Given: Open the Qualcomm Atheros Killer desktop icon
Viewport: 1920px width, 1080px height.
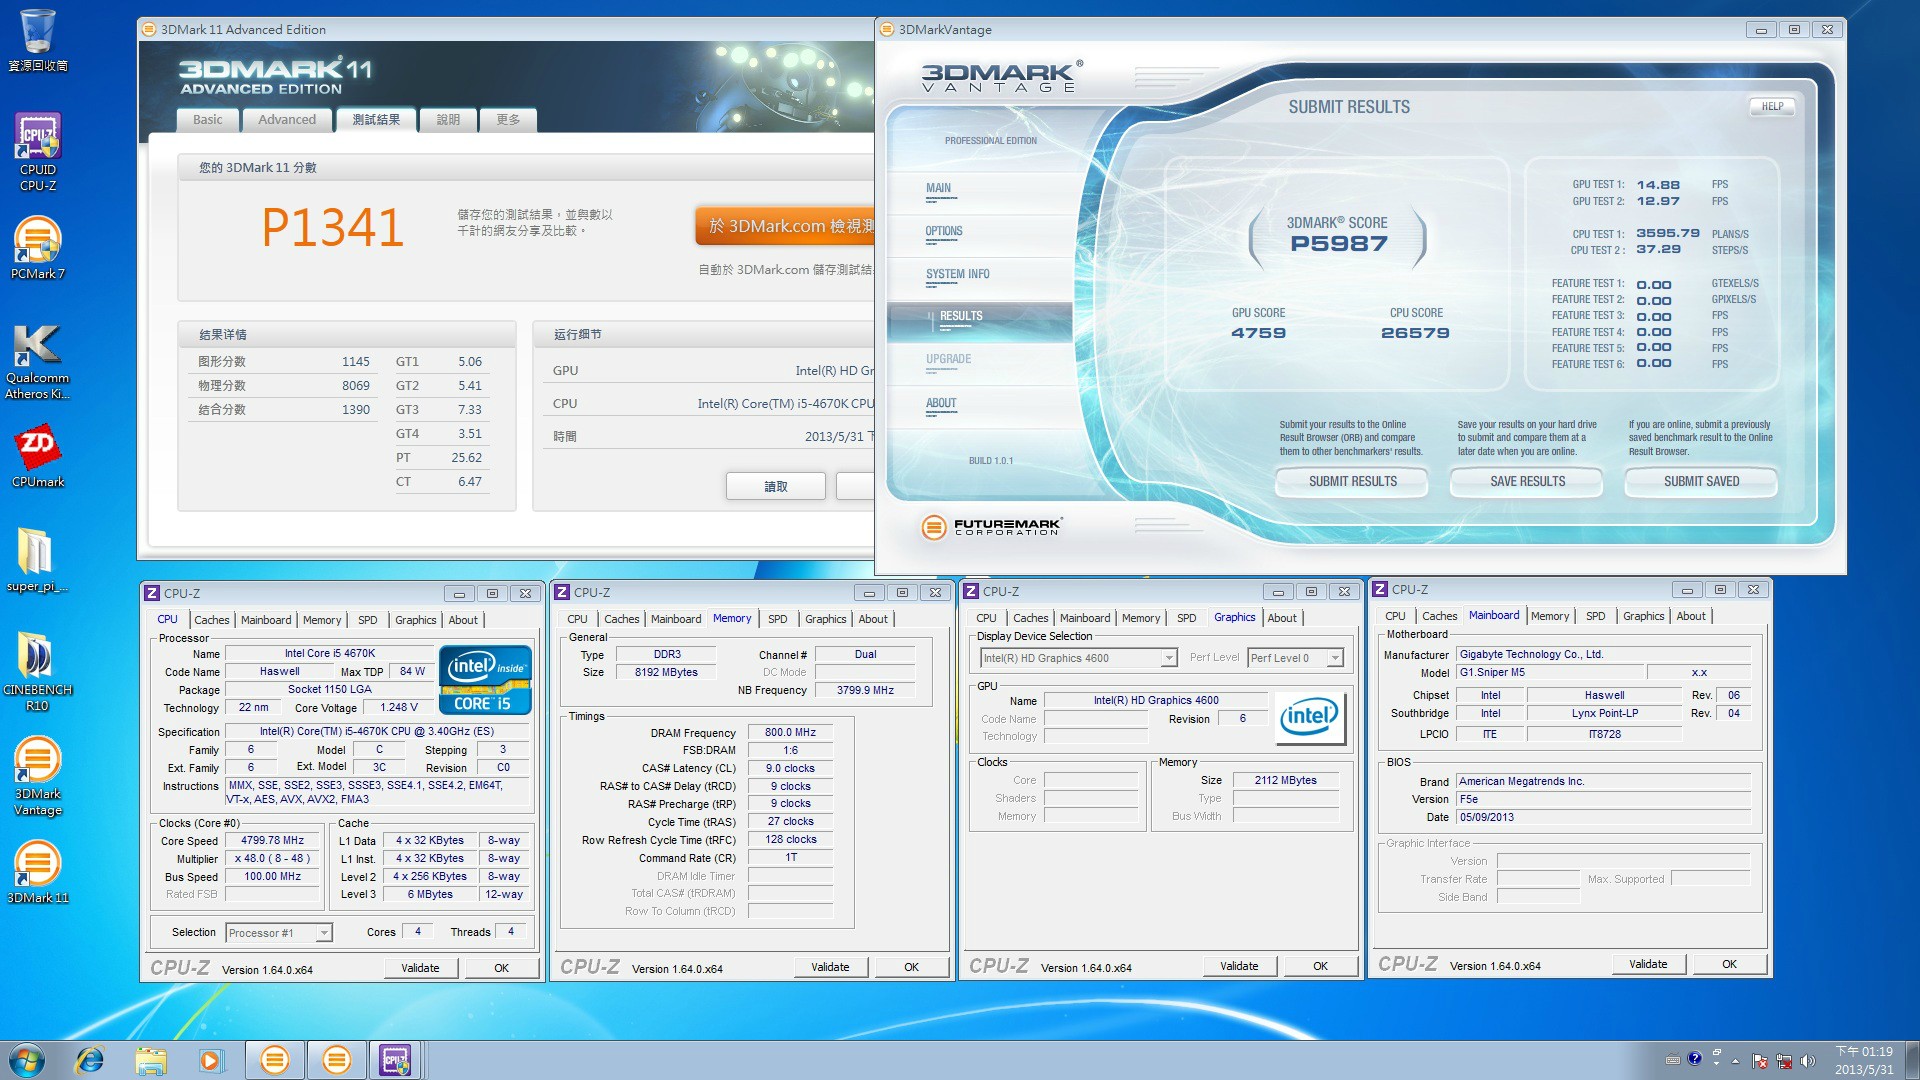Looking at the screenshot, I should 37,360.
